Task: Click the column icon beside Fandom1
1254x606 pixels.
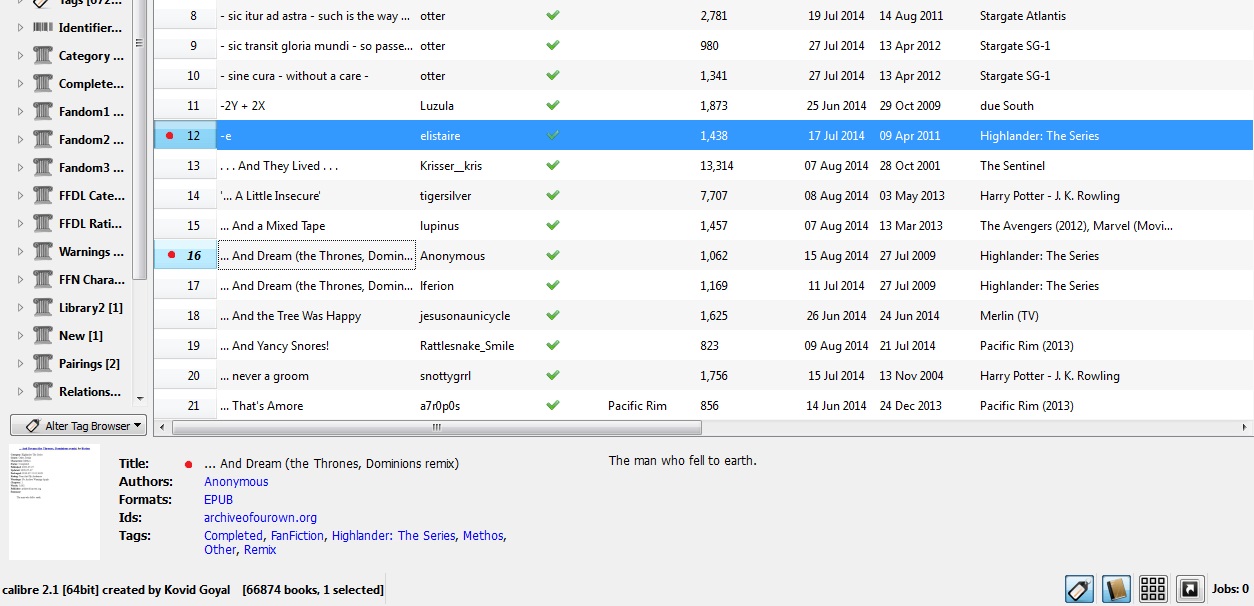Action: pyautogui.click(x=42, y=112)
